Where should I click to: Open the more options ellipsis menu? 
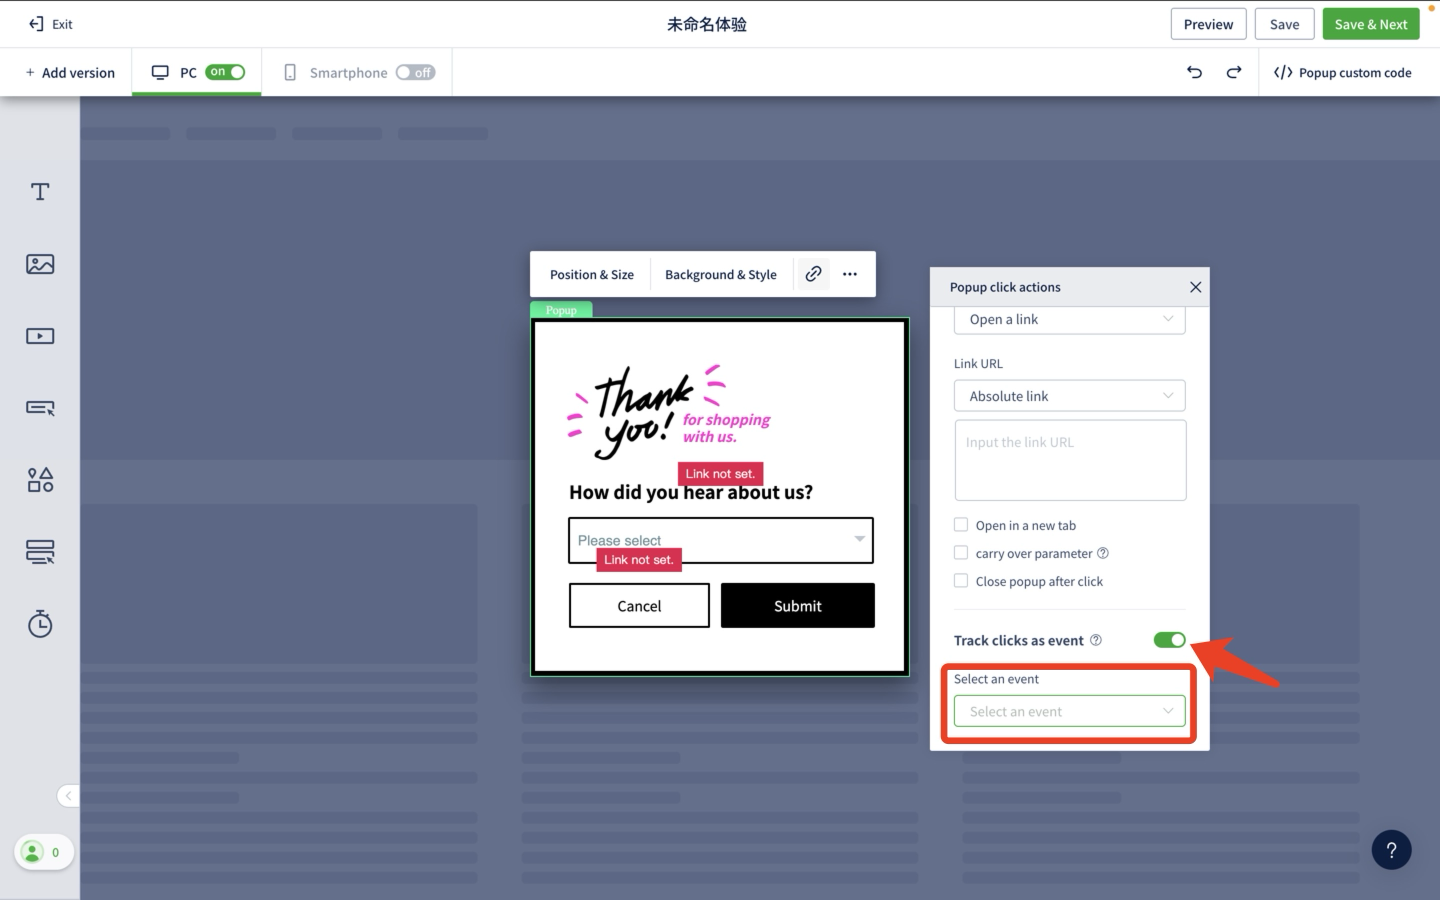tap(850, 274)
